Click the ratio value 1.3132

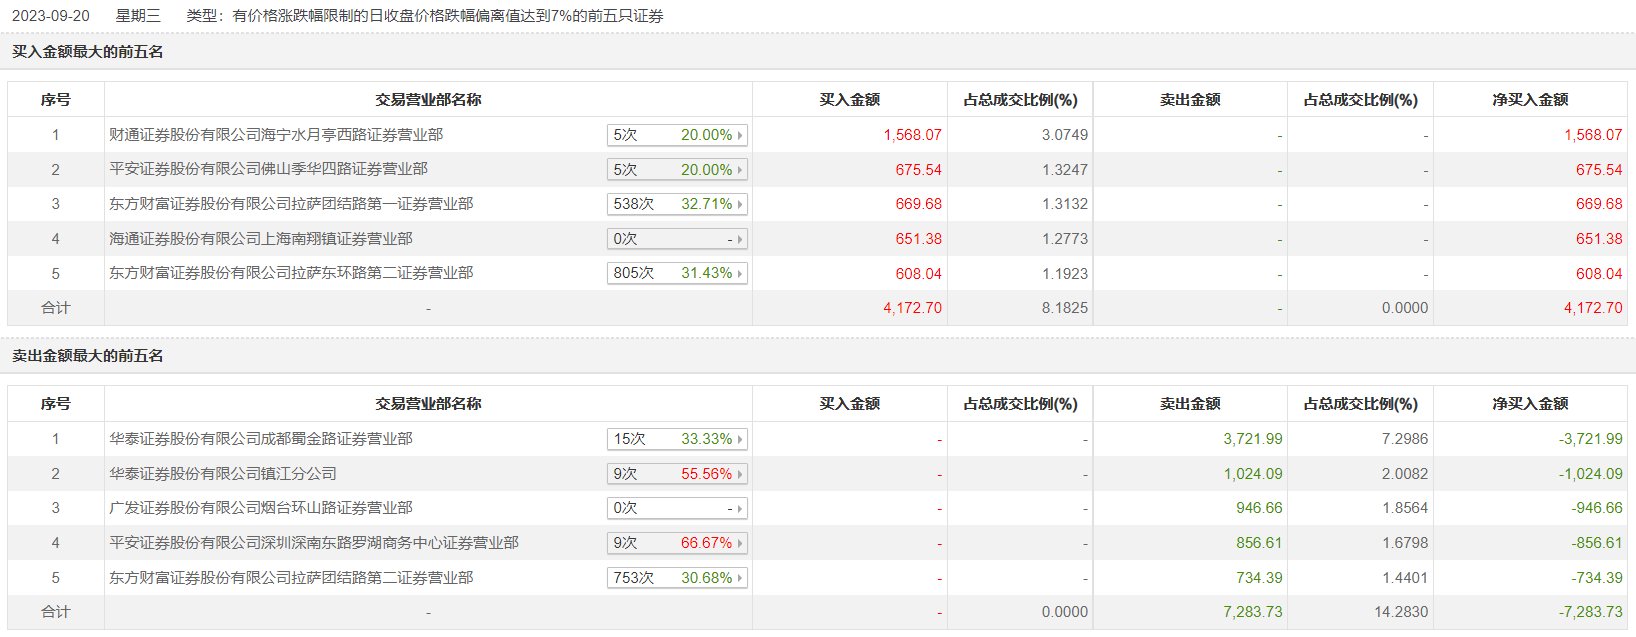coord(1065,204)
